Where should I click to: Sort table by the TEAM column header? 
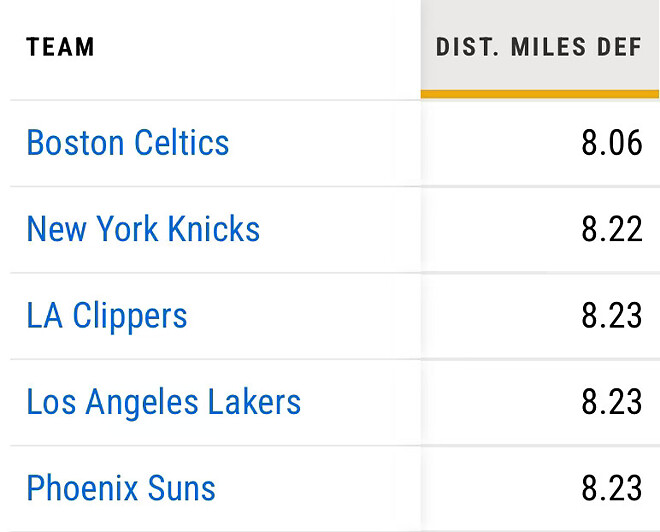coord(60,47)
